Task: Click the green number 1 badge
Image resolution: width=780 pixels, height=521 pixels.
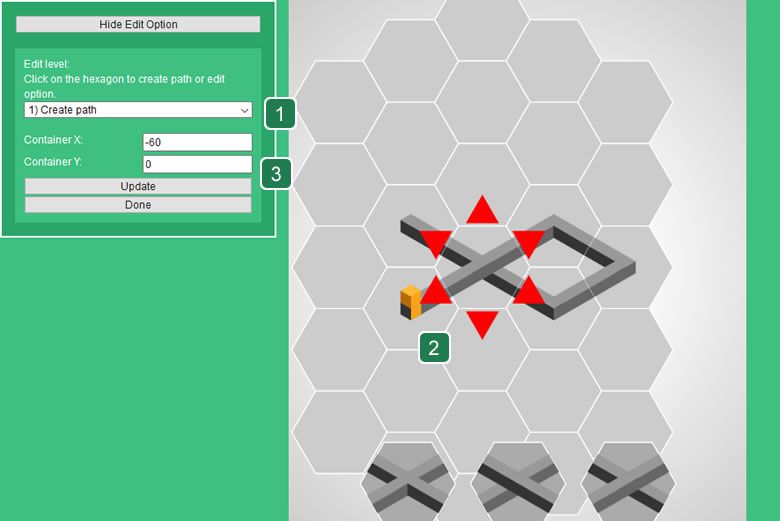Action: pos(280,114)
